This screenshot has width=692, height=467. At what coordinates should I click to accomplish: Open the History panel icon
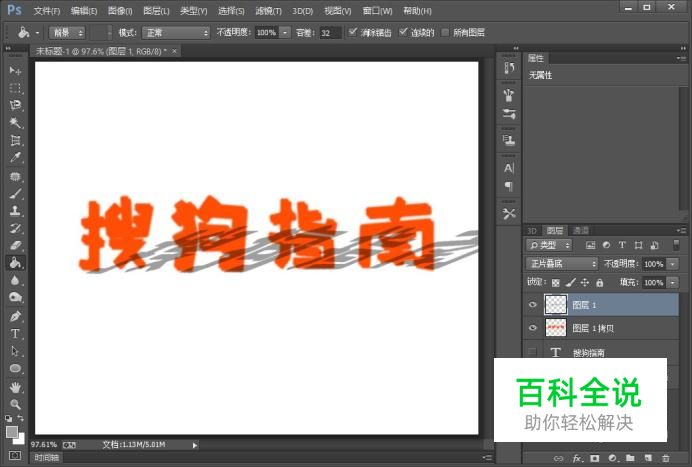tap(509, 68)
